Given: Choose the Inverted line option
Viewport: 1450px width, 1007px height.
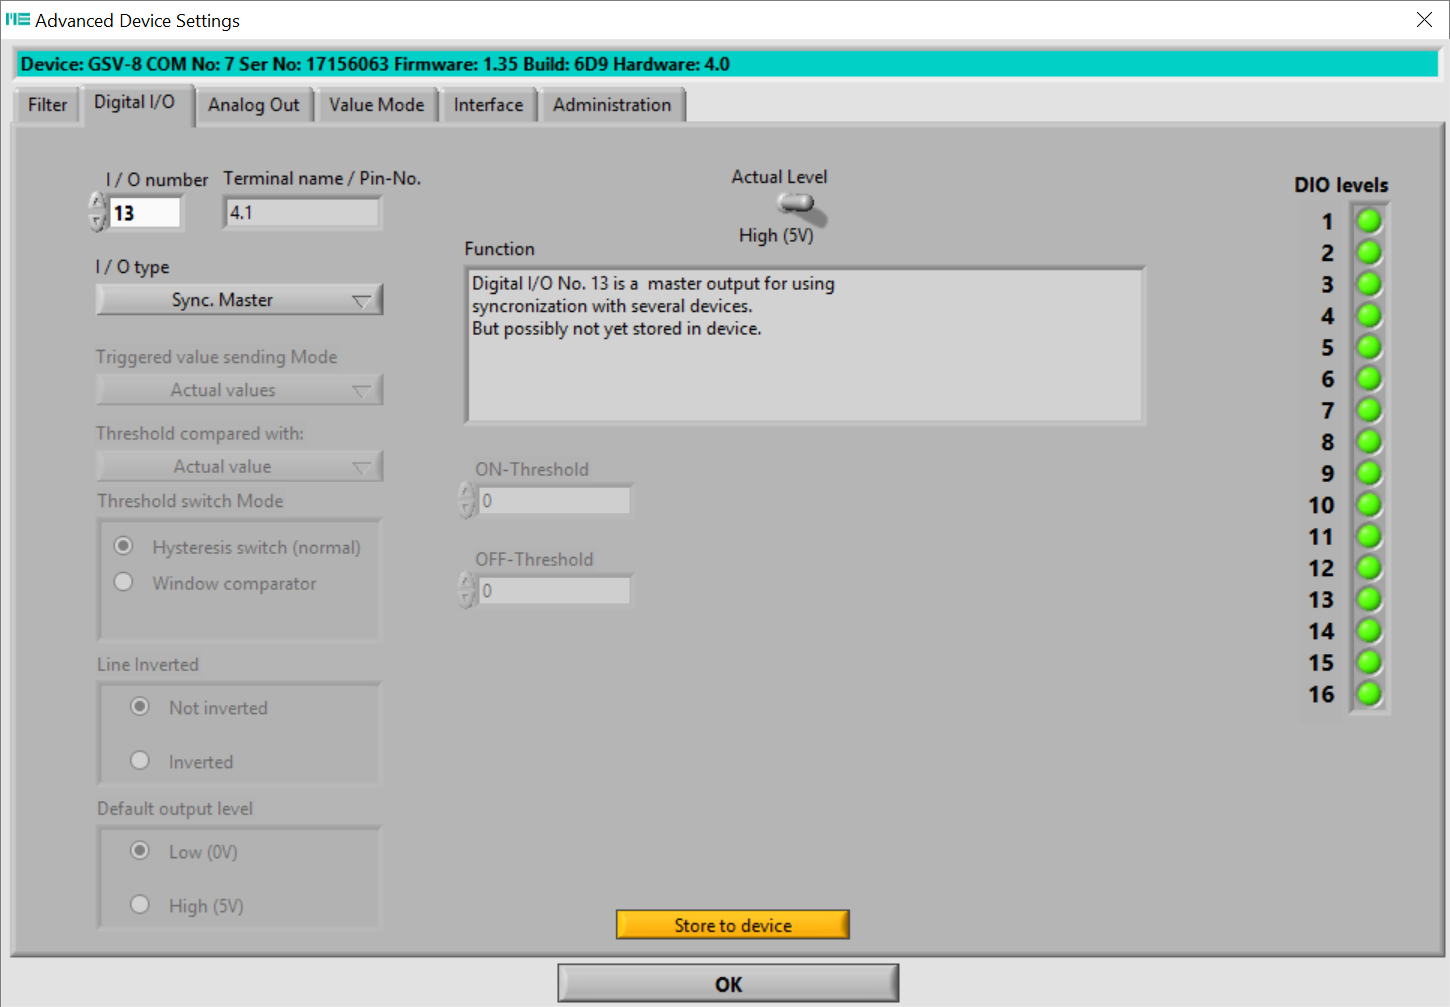Looking at the screenshot, I should tap(141, 761).
